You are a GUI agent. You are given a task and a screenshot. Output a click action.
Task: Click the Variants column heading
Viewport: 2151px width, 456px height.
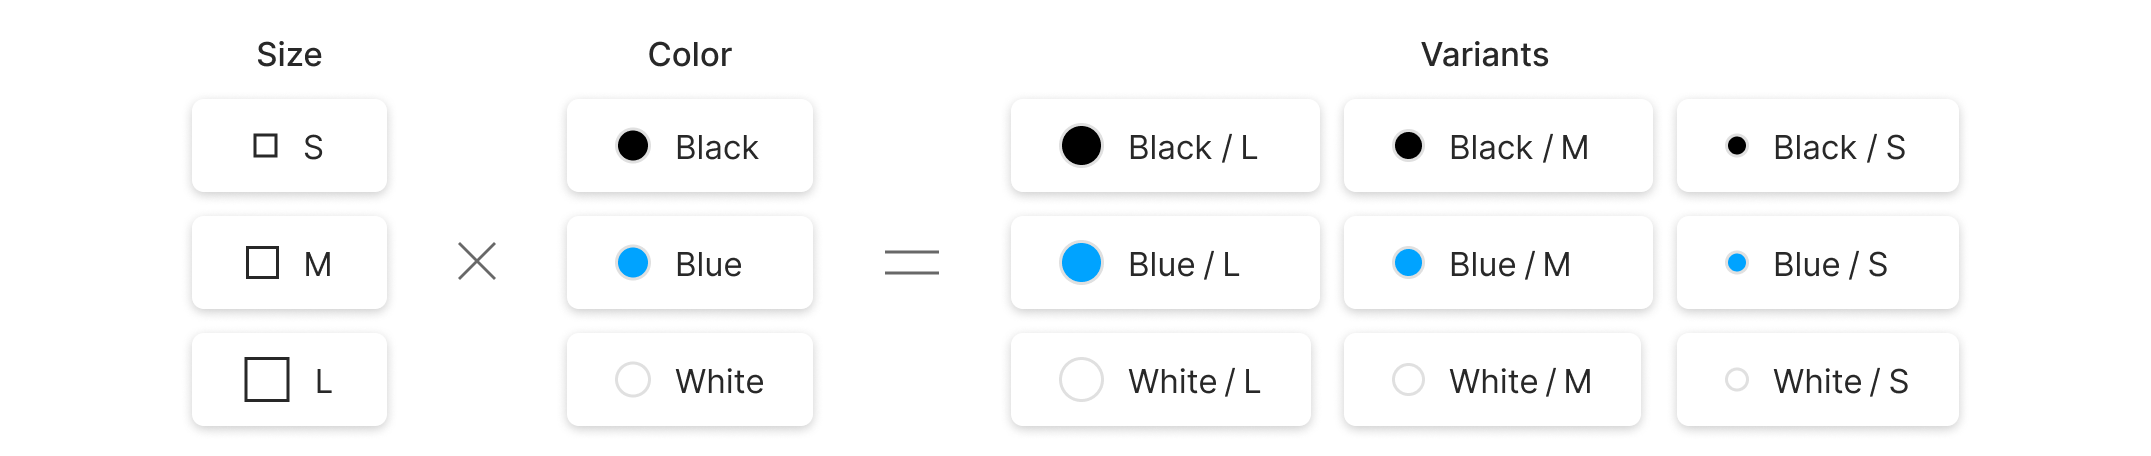1484,54
